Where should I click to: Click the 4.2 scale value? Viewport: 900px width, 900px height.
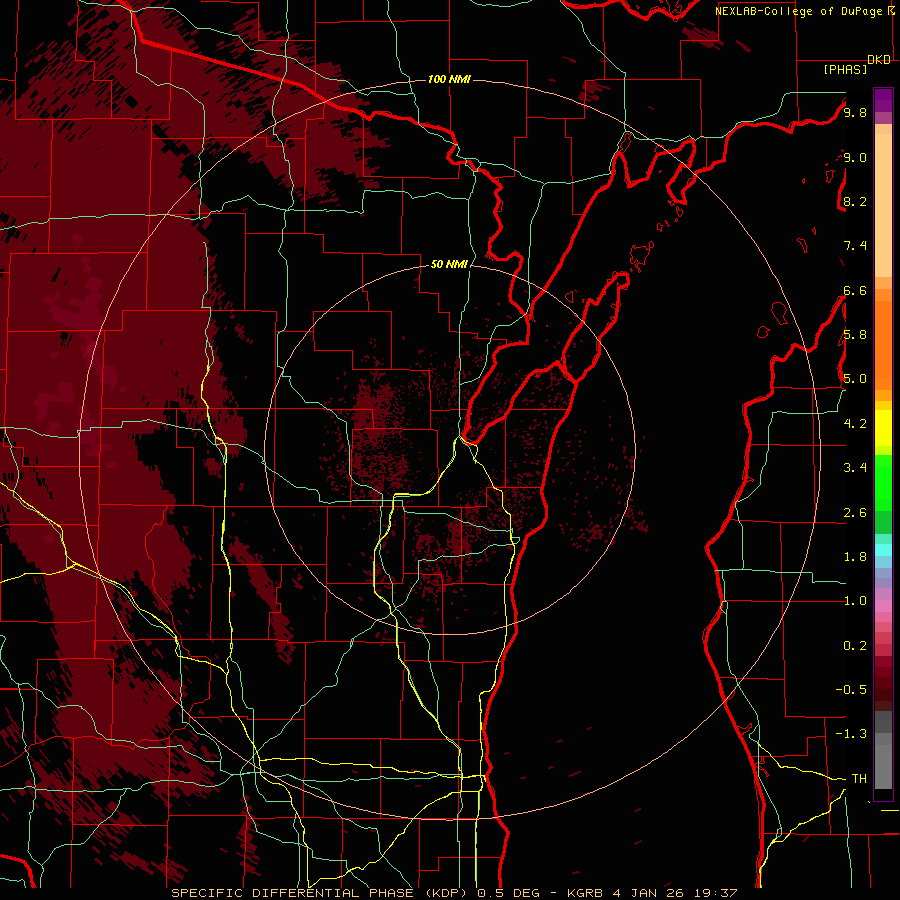pos(855,424)
